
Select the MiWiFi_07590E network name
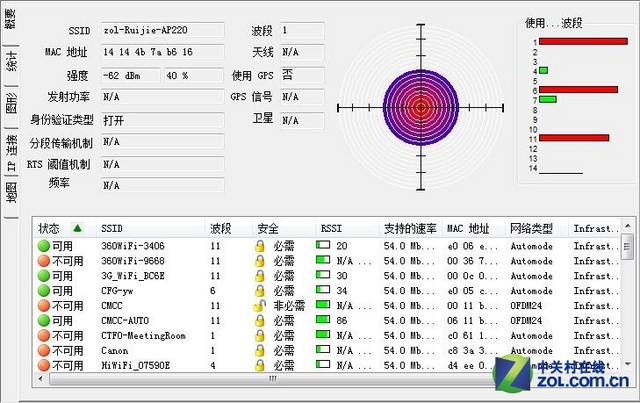(x=136, y=365)
